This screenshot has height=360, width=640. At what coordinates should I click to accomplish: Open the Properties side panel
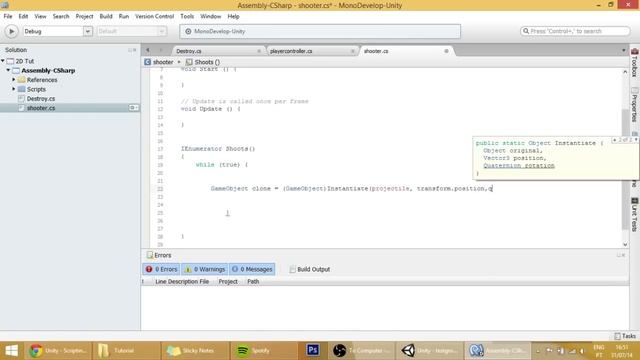click(635, 105)
